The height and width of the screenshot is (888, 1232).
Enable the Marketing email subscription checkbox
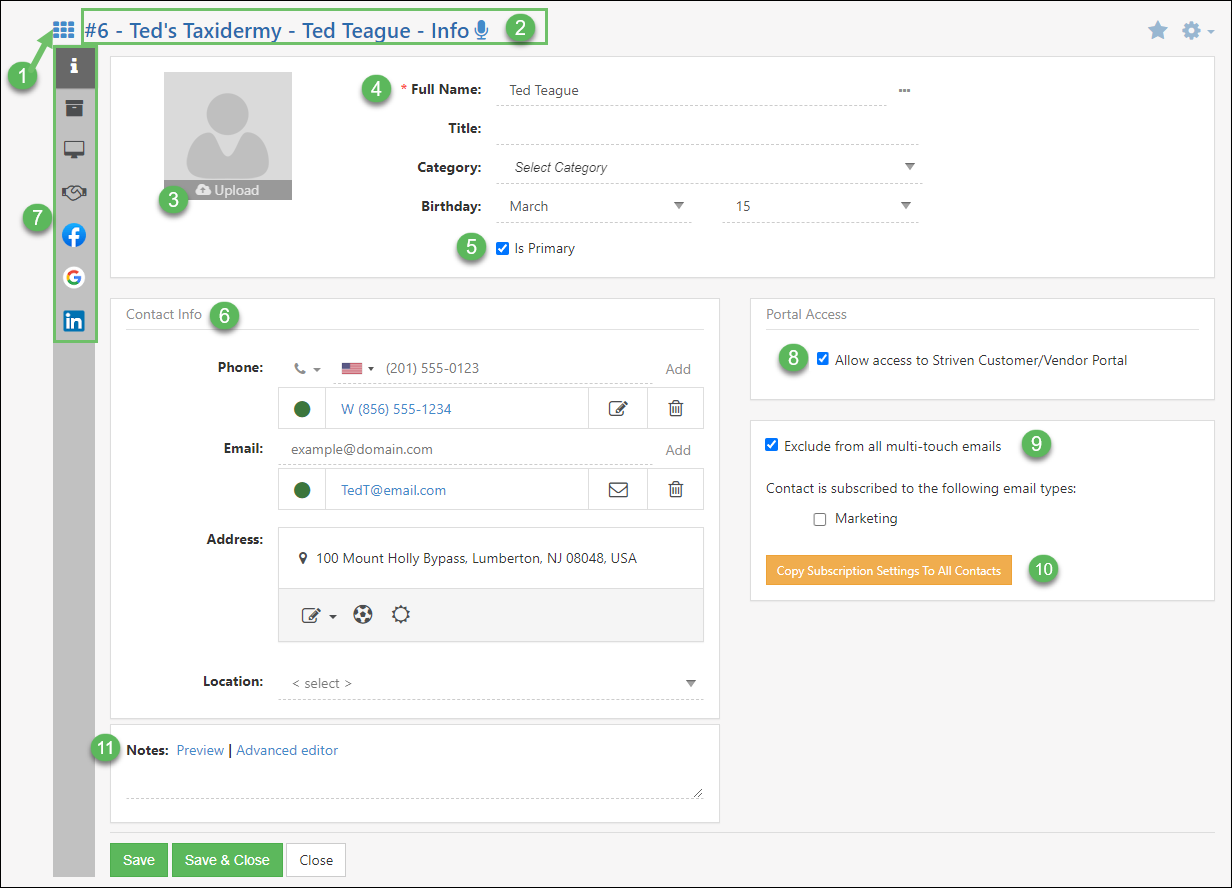[x=820, y=518]
